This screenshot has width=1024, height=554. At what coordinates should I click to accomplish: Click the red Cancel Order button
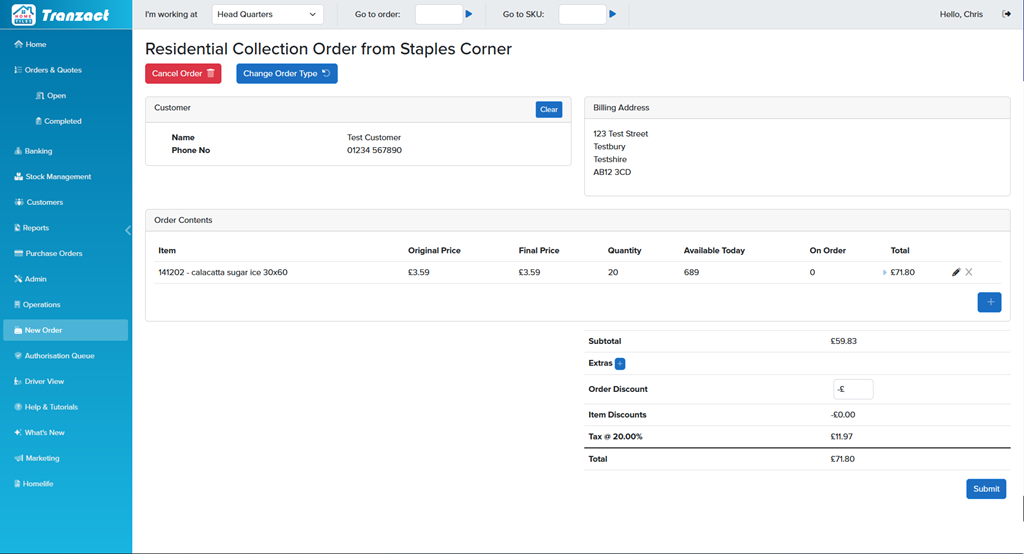[x=183, y=74]
